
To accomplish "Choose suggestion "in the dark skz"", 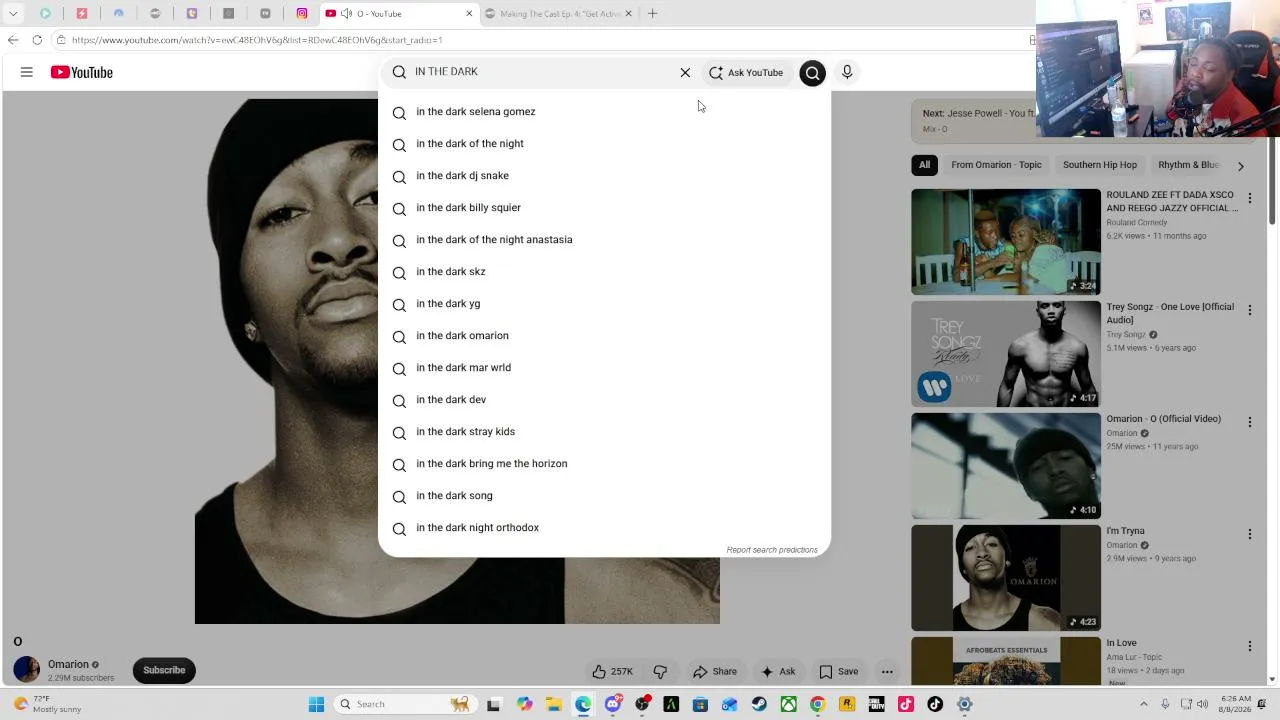I will click(x=604, y=272).
